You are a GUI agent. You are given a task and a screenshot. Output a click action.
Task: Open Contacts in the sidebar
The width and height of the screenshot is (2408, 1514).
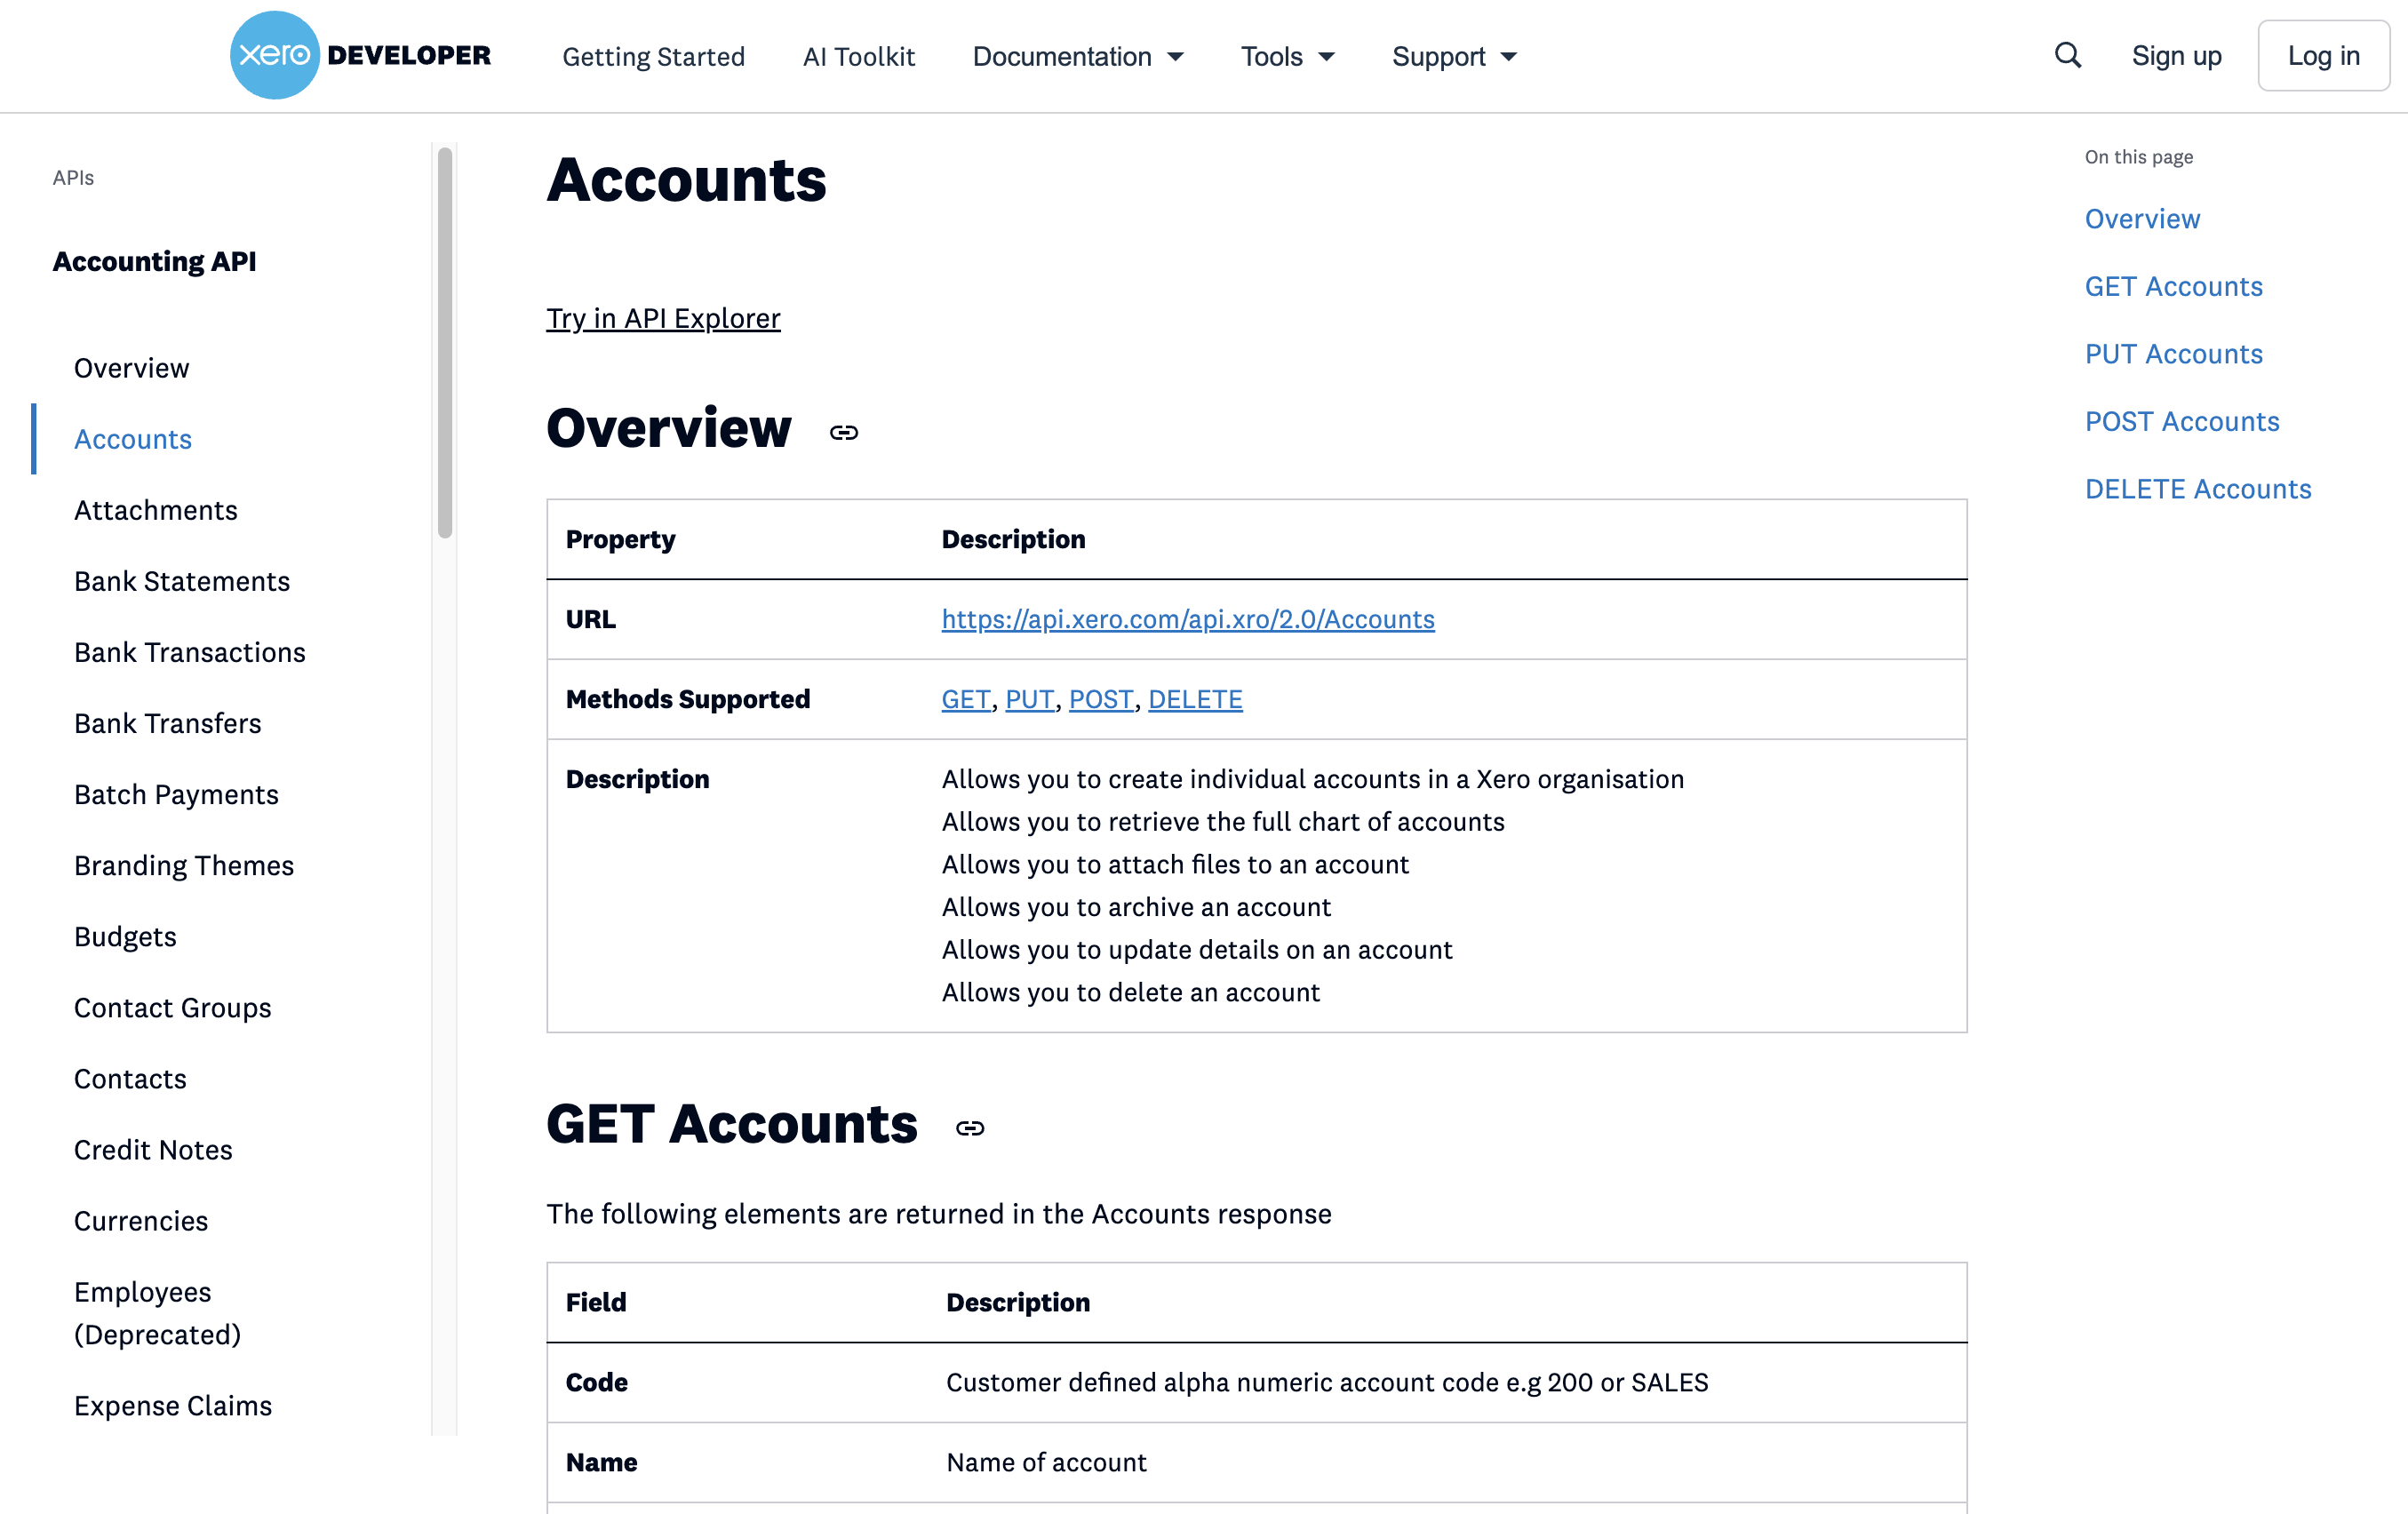coord(130,1078)
